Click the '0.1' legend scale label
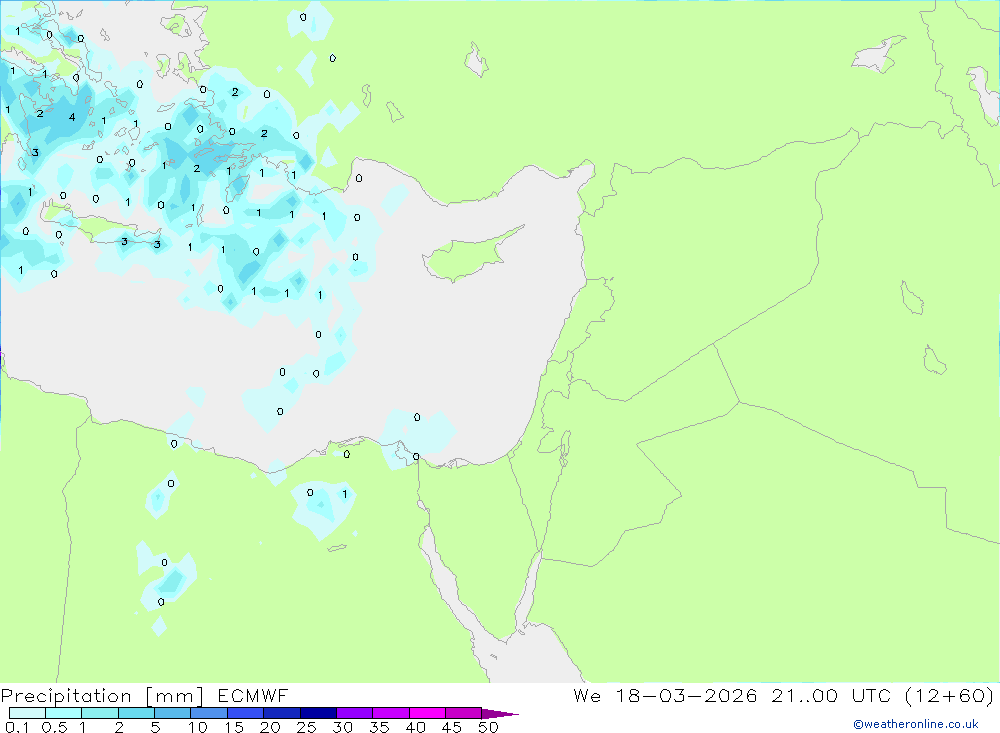The image size is (1000, 733). [17, 727]
